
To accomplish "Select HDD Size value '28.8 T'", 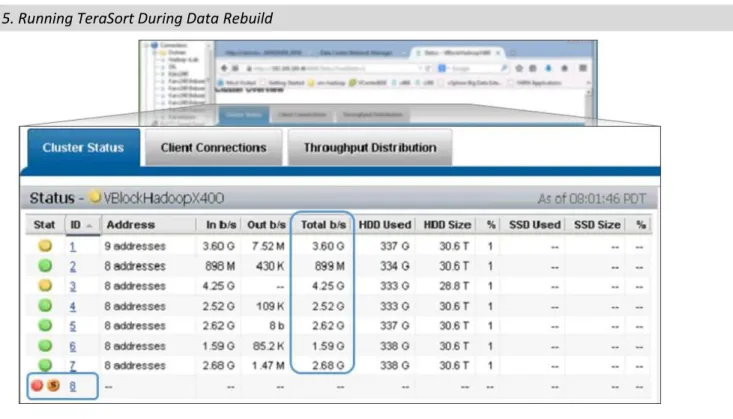I will click(x=454, y=286).
